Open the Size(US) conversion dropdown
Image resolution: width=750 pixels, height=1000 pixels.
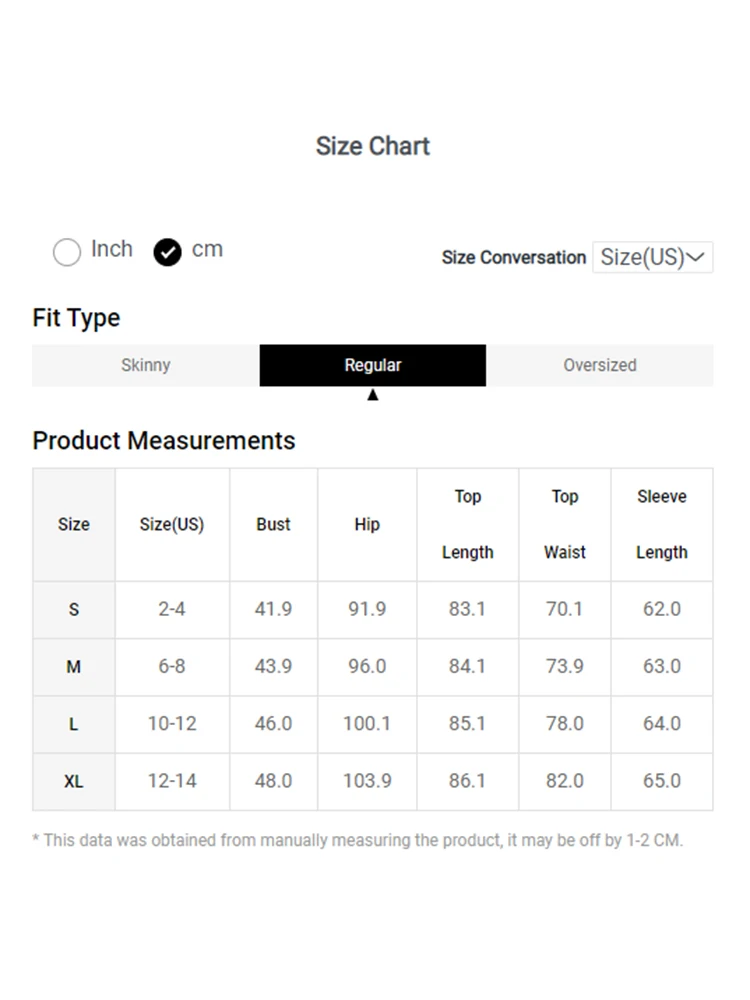pyautogui.click(x=652, y=257)
